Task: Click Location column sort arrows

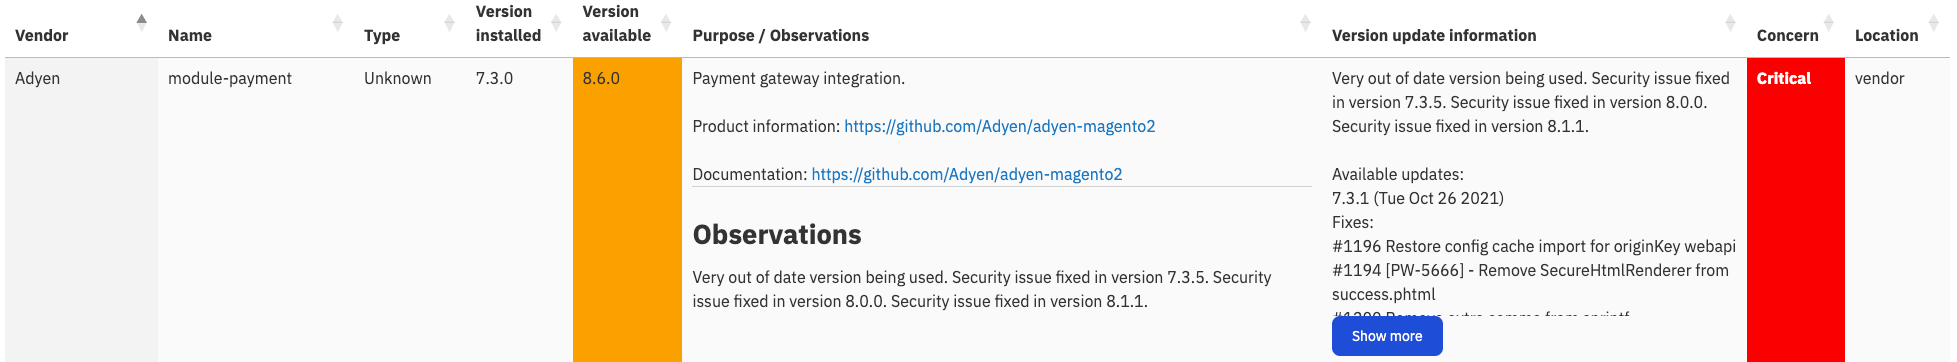Action: (x=1934, y=23)
